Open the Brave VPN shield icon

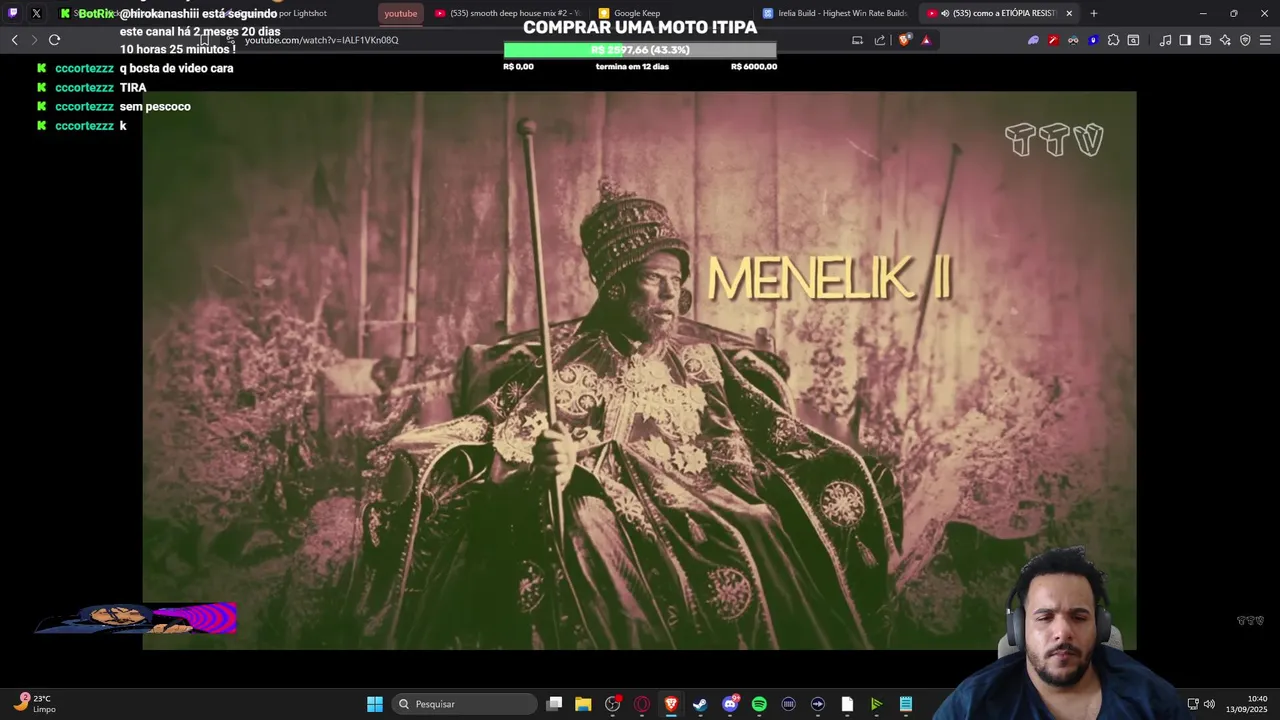(x=1245, y=40)
